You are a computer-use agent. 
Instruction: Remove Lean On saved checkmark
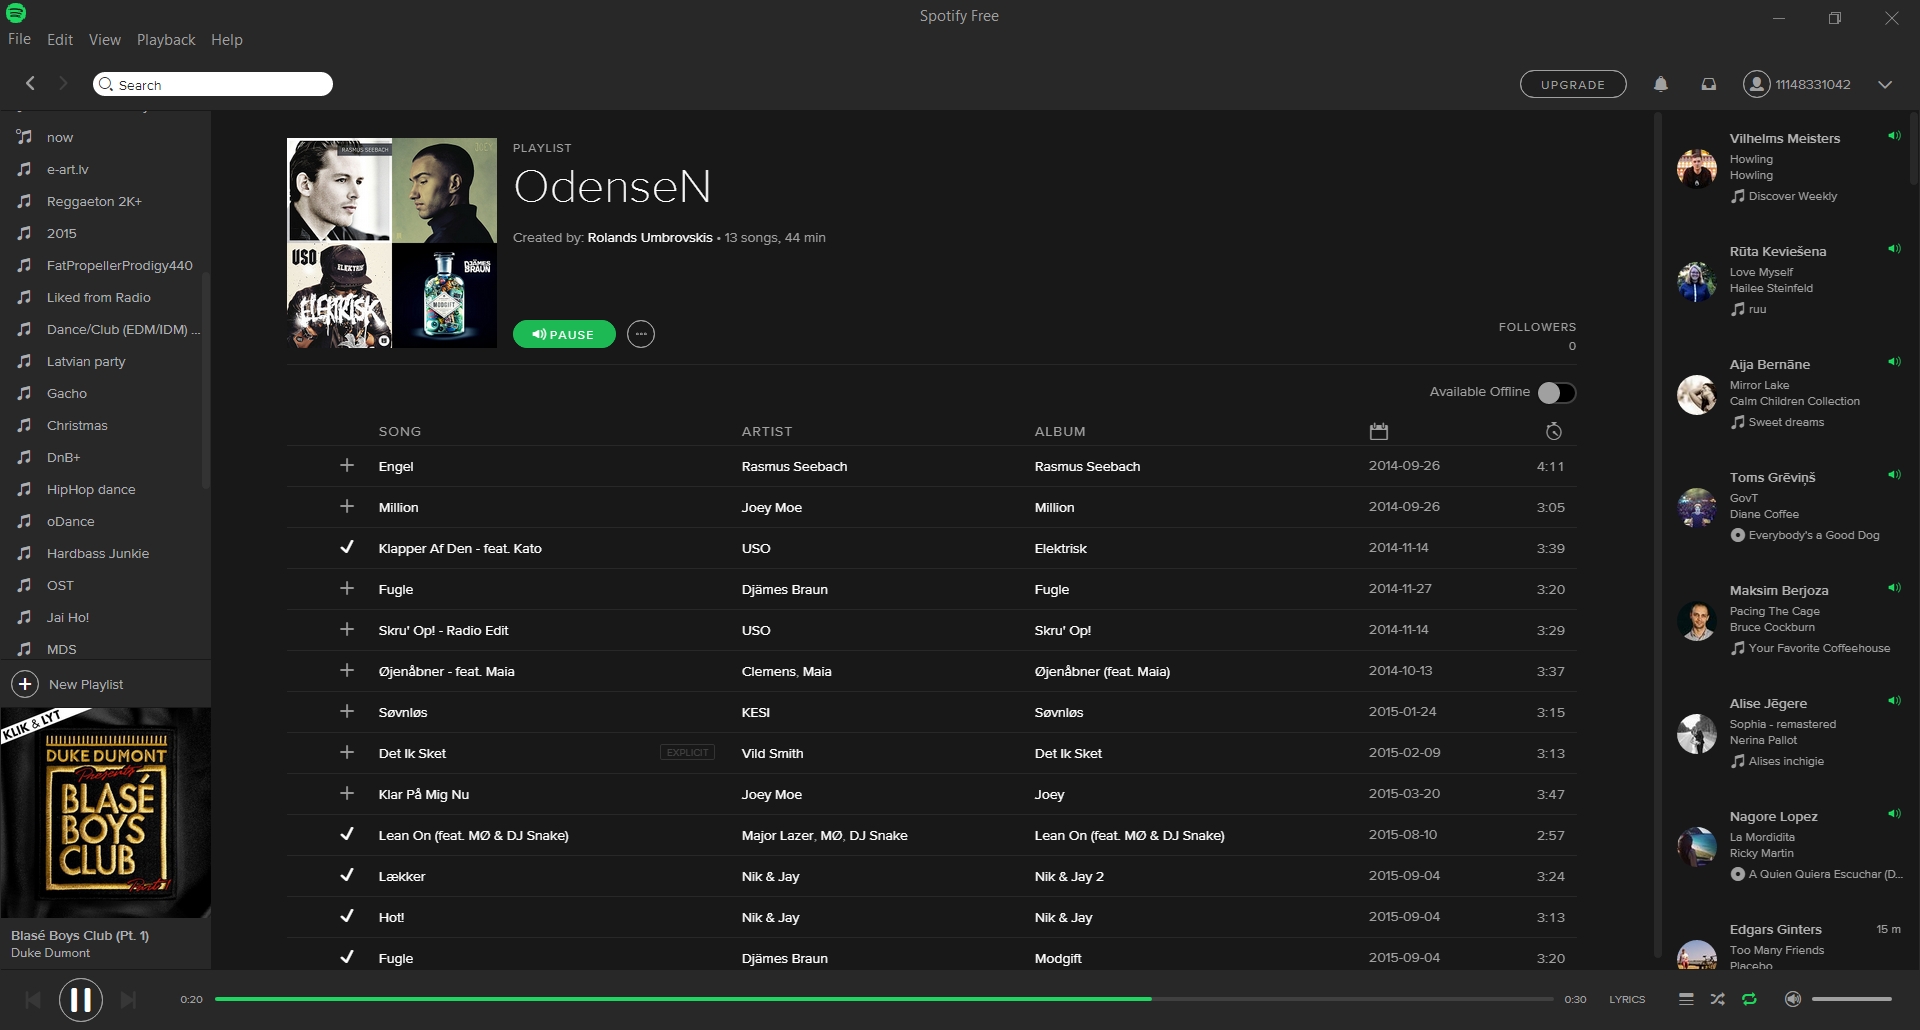pyautogui.click(x=347, y=834)
